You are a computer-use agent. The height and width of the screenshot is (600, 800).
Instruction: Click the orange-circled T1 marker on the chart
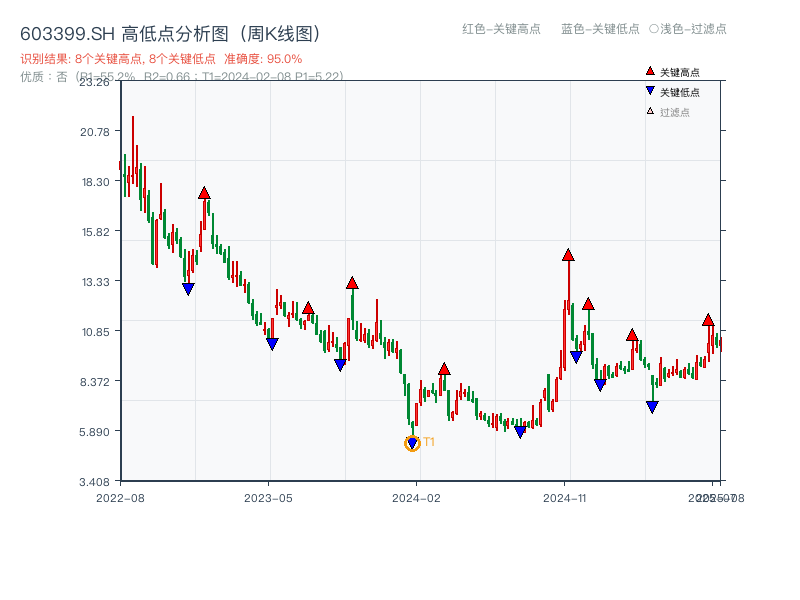point(413,441)
